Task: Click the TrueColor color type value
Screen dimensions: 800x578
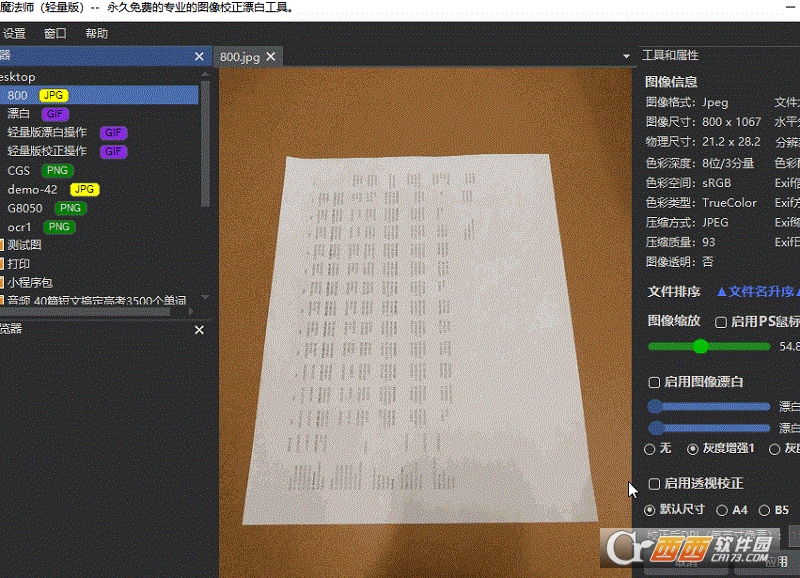Action: [729, 203]
